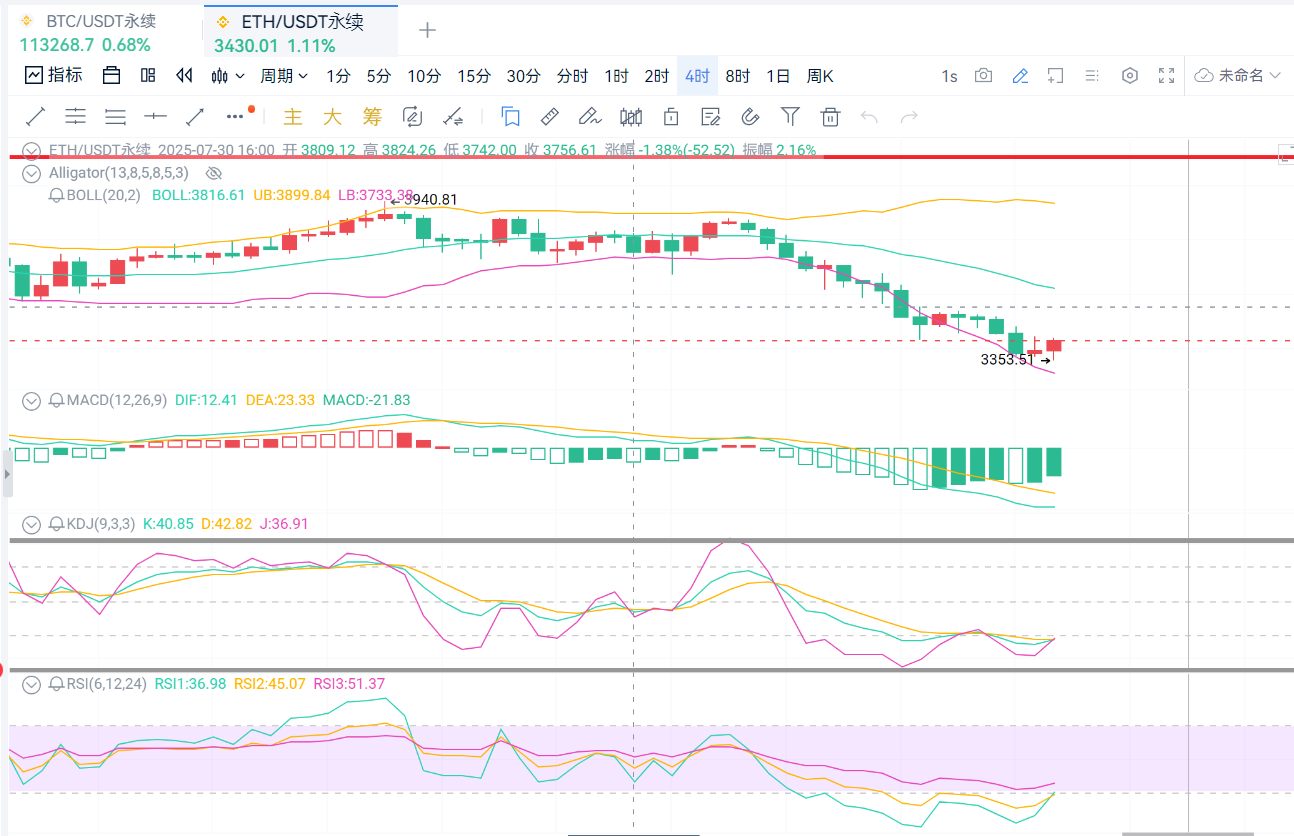This screenshot has height=836, width=1294.
Task: Select the 1分 timeframe
Action: [338, 76]
